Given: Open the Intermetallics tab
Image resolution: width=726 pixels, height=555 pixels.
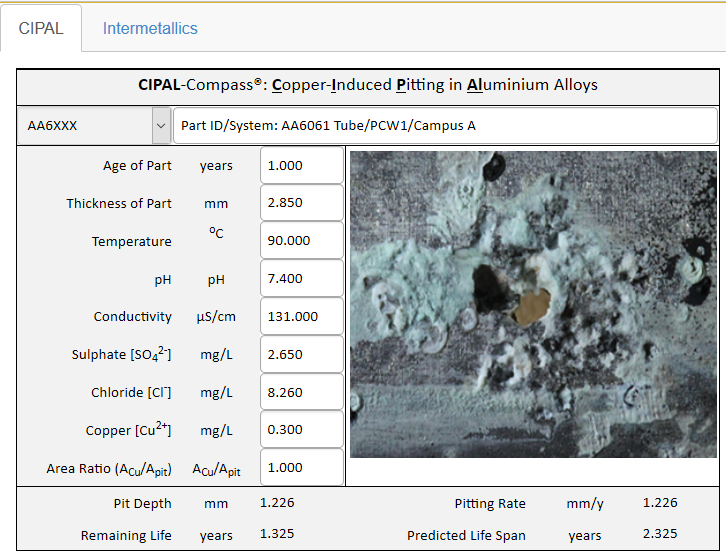Looking at the screenshot, I should coord(150,29).
